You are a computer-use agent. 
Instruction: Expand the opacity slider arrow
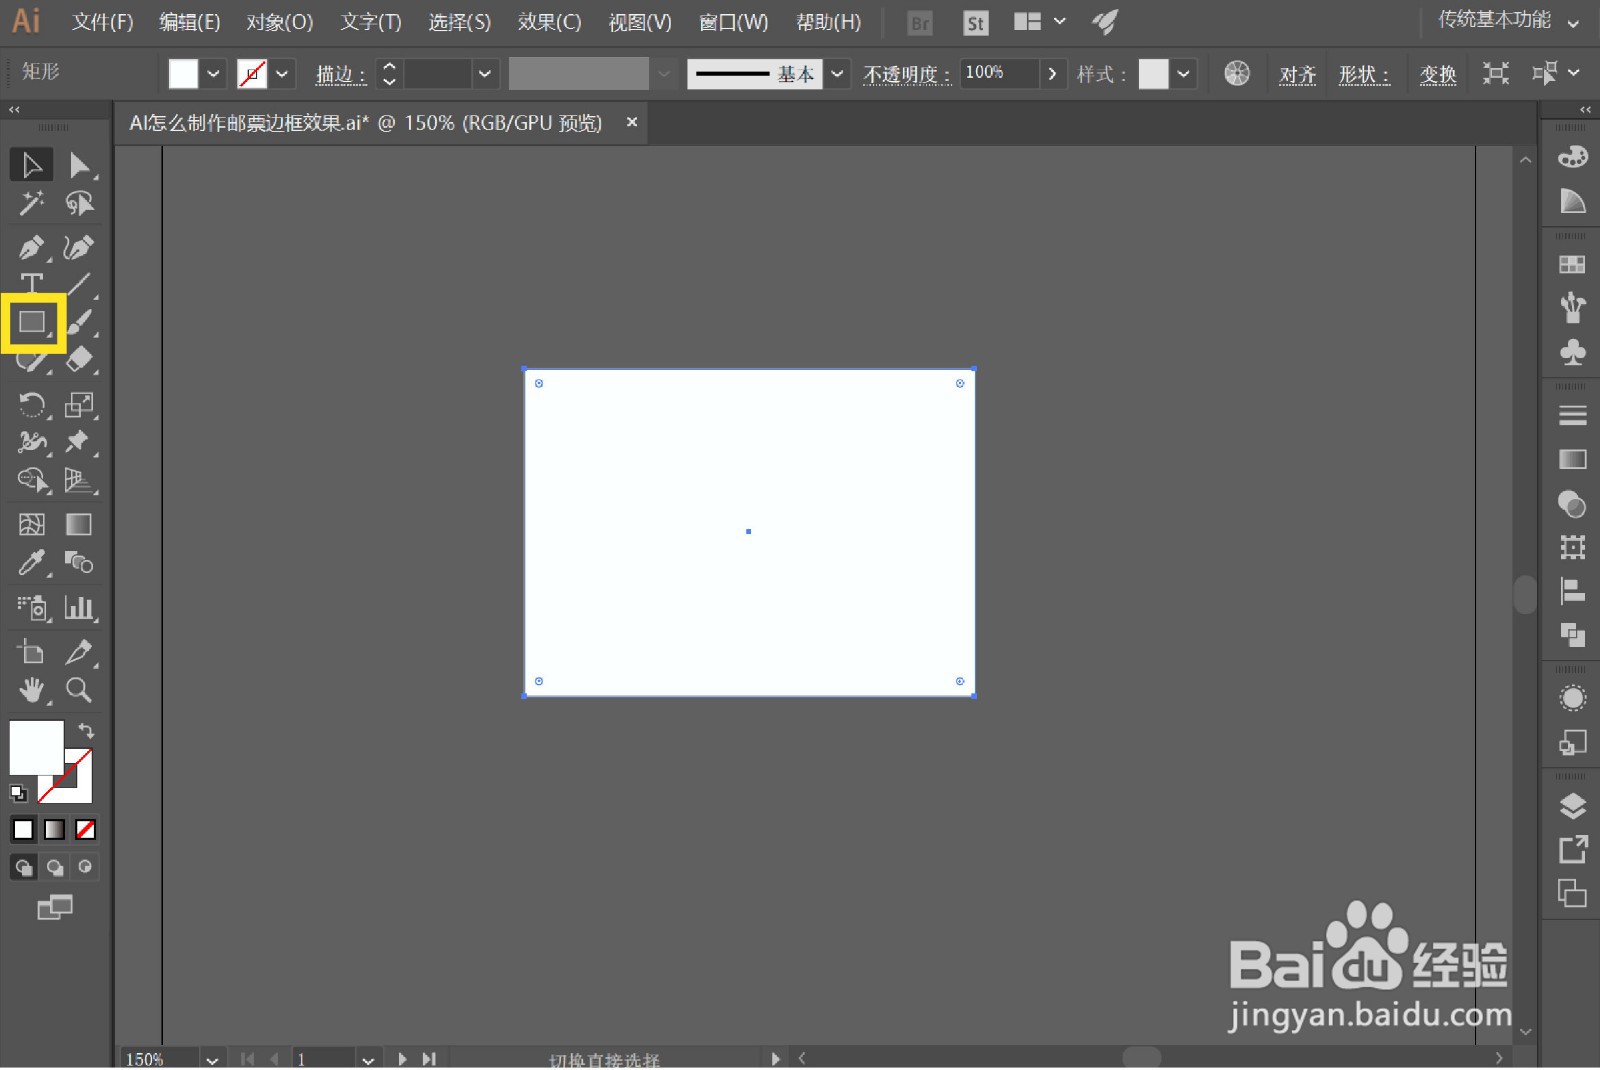1052,74
